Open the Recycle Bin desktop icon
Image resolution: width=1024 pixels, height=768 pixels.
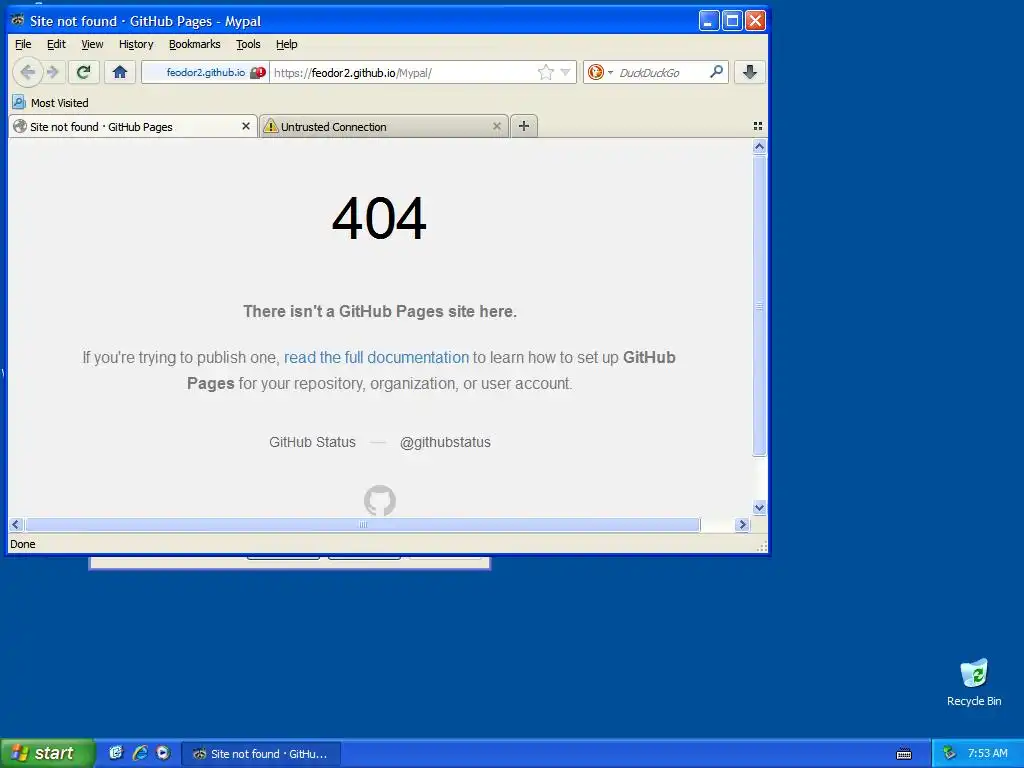pyautogui.click(x=974, y=682)
